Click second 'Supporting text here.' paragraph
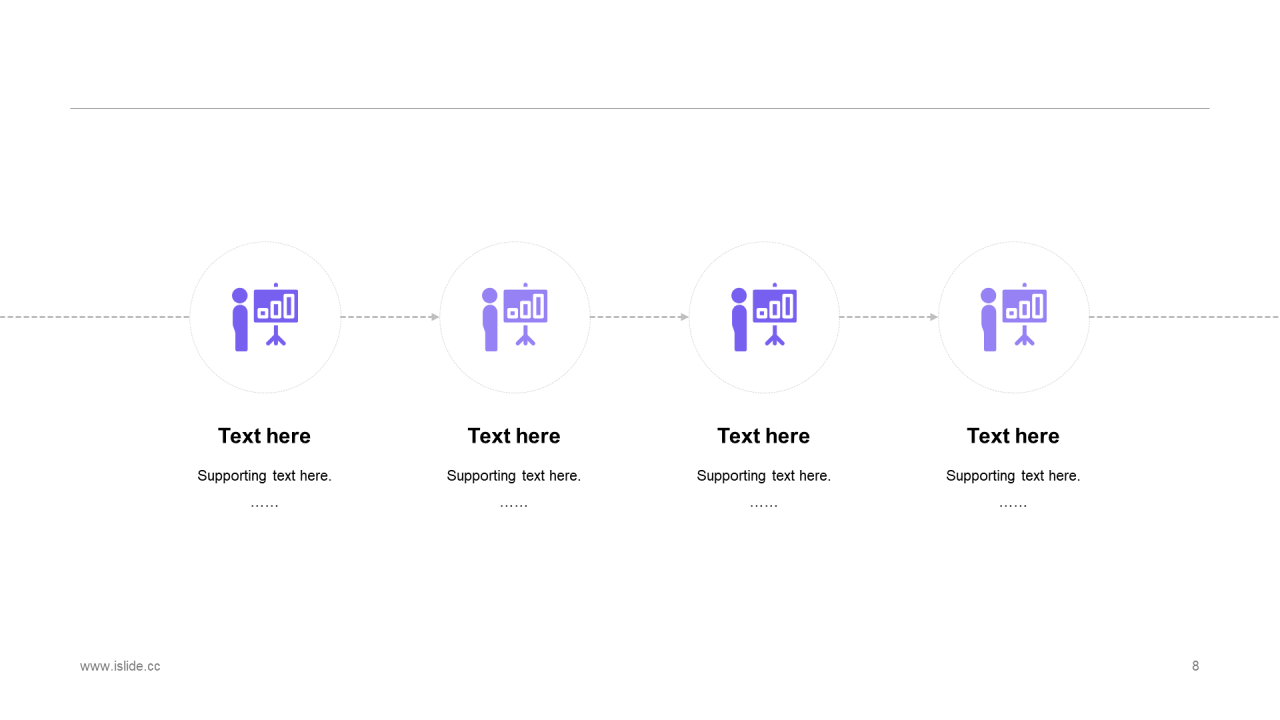The width and height of the screenshot is (1280, 720). (514, 476)
